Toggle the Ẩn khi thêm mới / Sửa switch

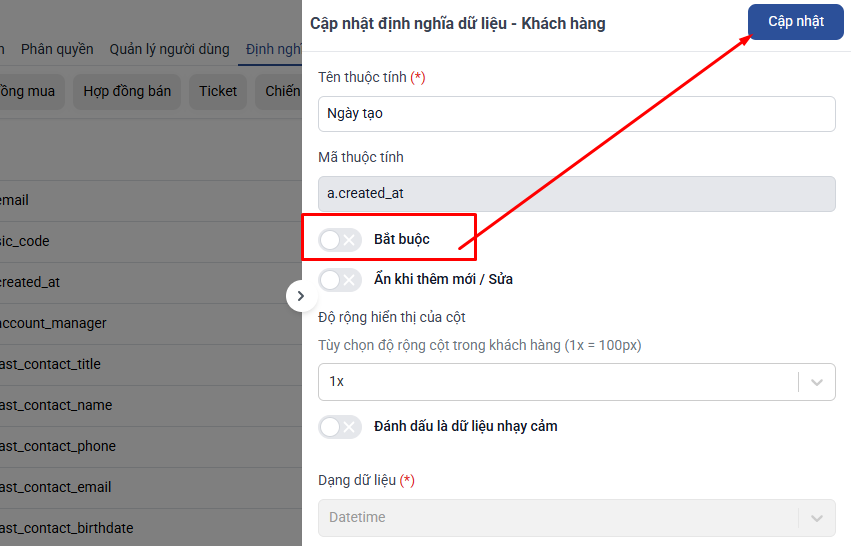pos(340,280)
